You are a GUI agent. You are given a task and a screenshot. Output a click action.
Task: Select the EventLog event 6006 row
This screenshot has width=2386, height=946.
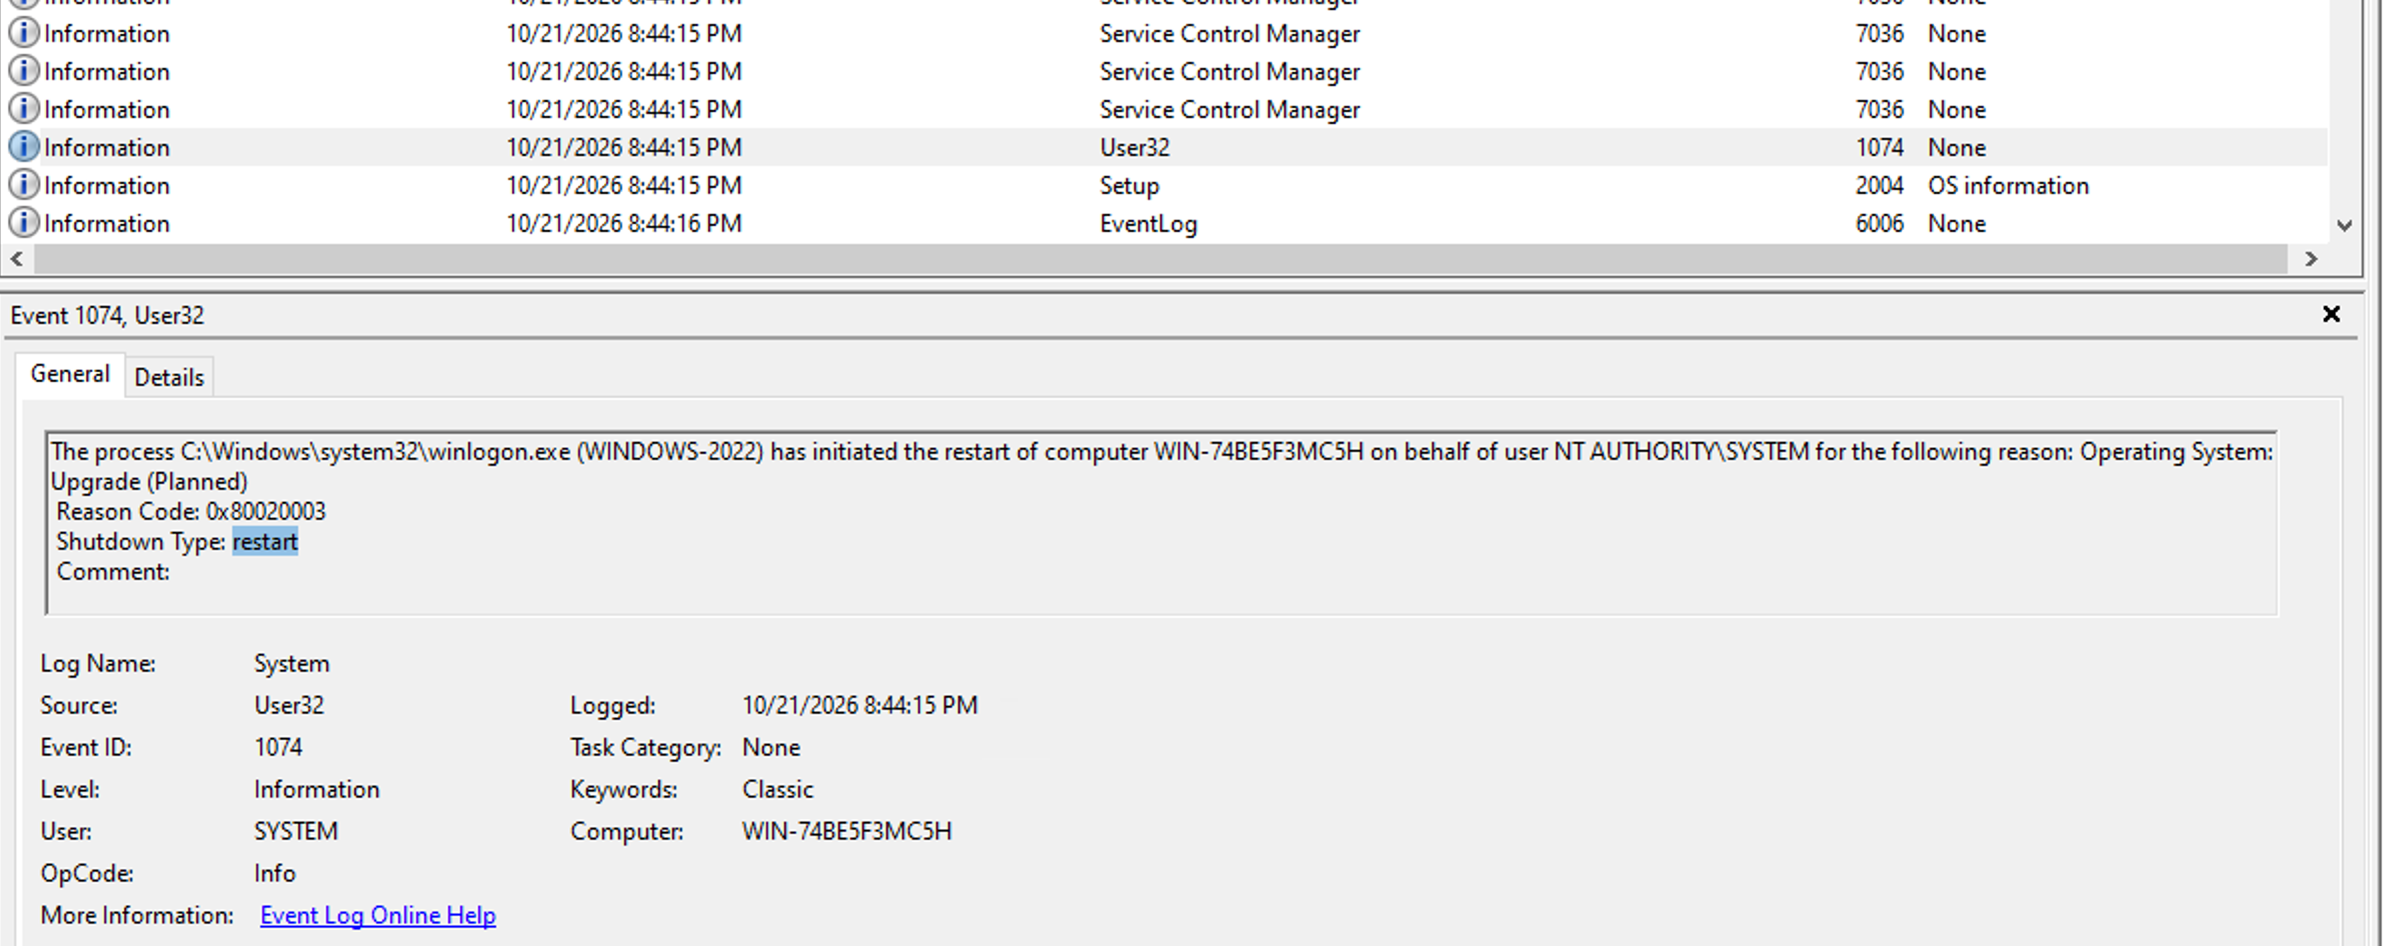(1165, 223)
